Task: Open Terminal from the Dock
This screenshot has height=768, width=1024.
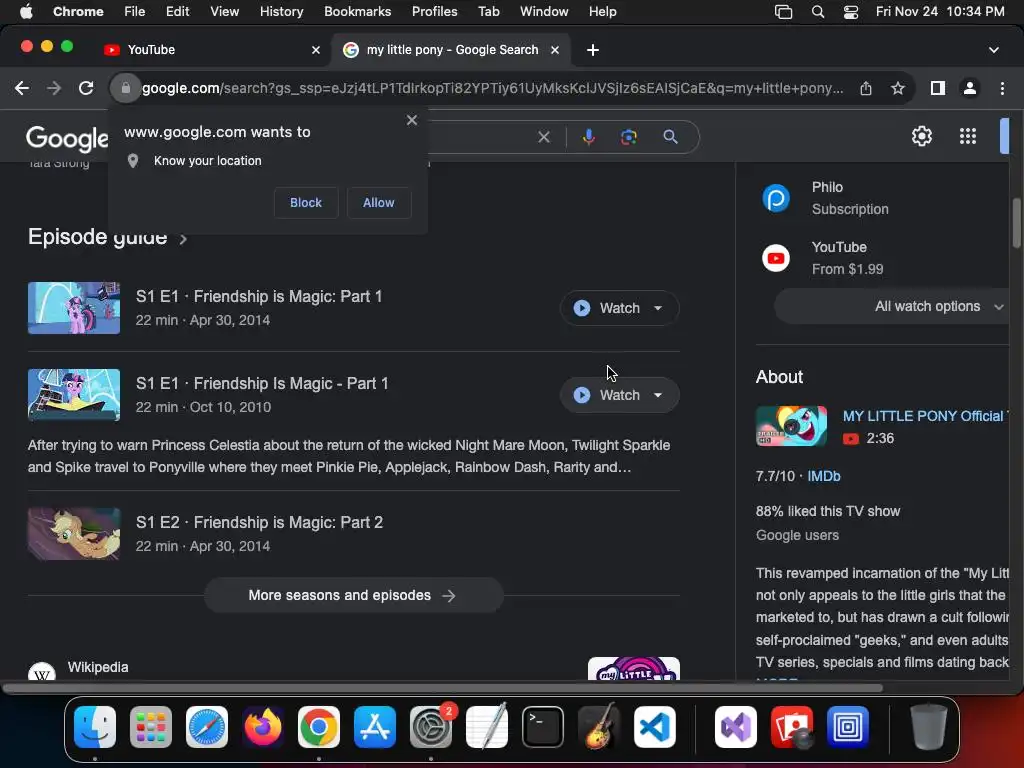Action: (x=543, y=727)
